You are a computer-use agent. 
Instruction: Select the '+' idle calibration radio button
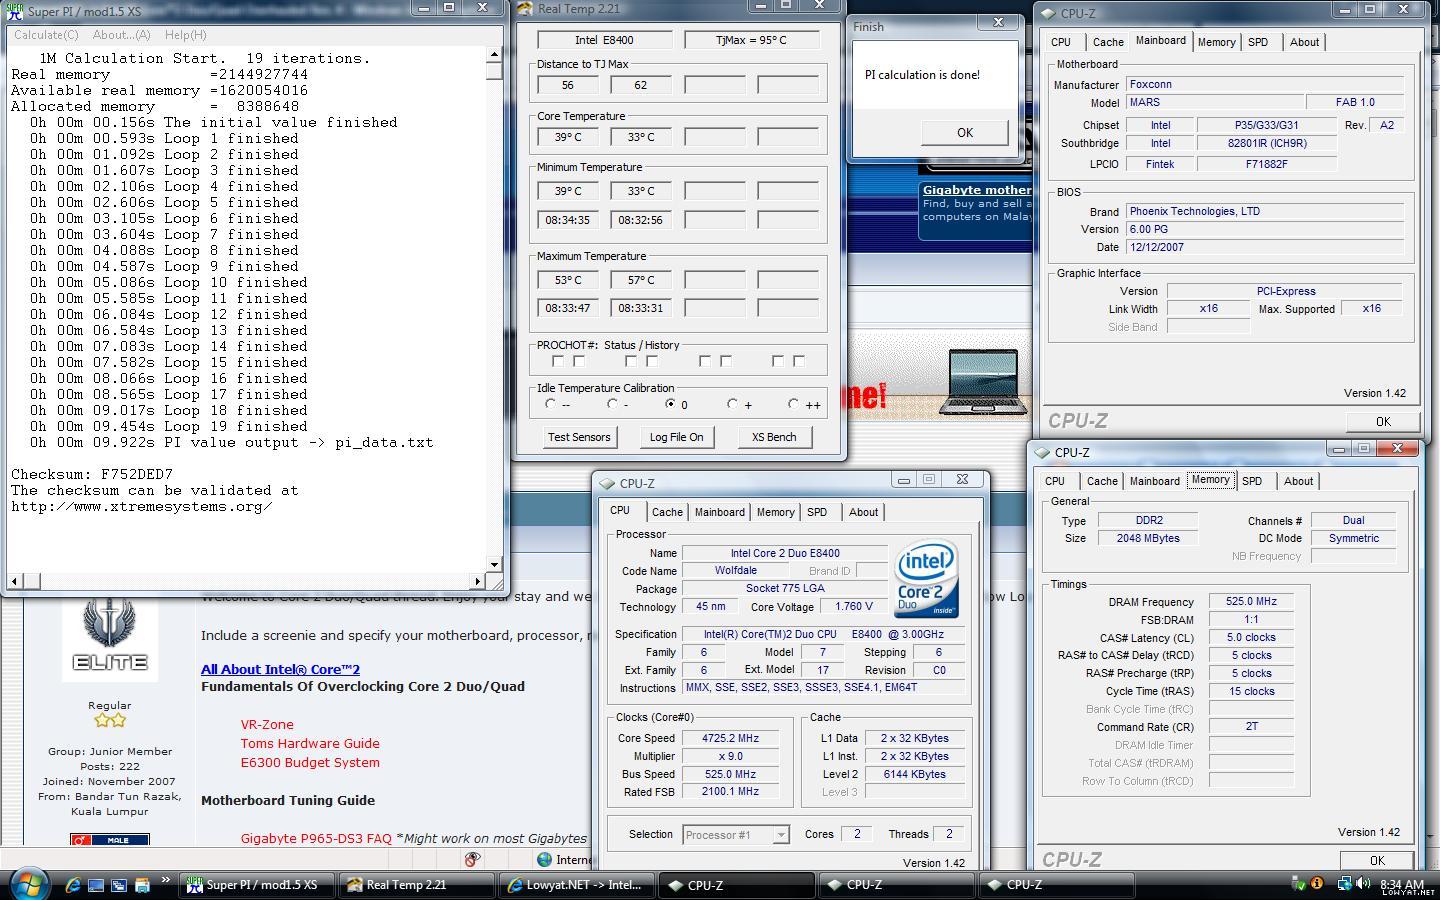[x=732, y=404]
